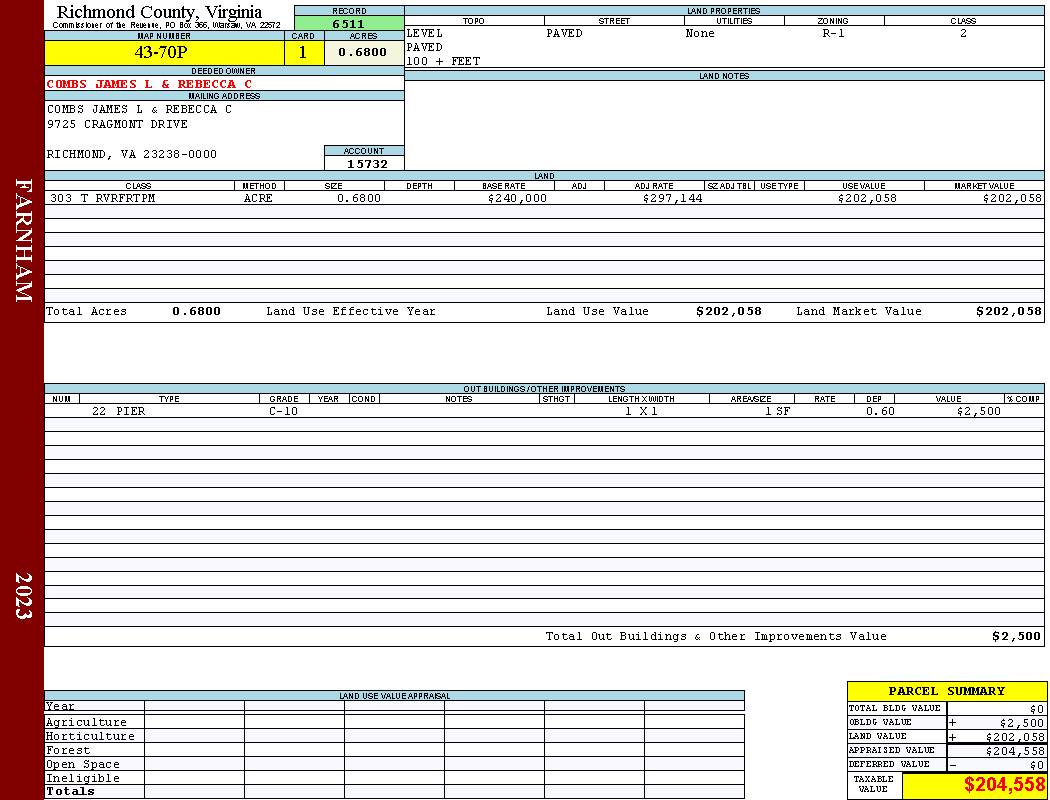Screen dimensions: 1050x800
Task: Click the pier value $2,500
Action: coord(978,411)
